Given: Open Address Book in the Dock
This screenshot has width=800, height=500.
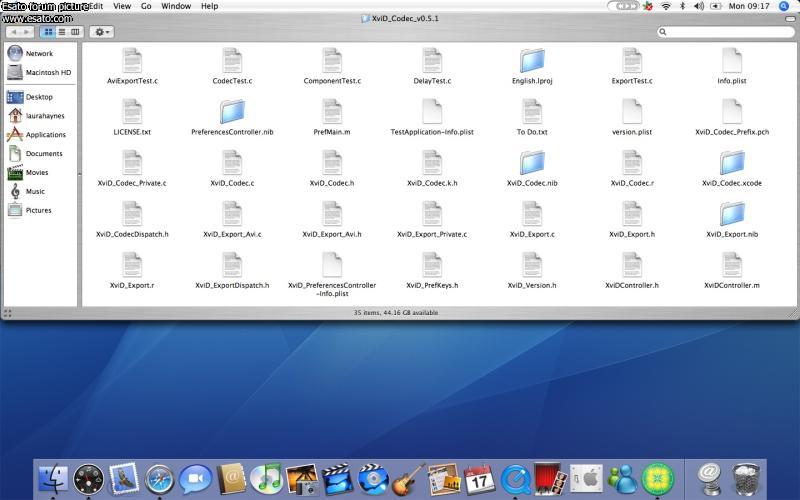Looking at the screenshot, I should (x=231, y=479).
